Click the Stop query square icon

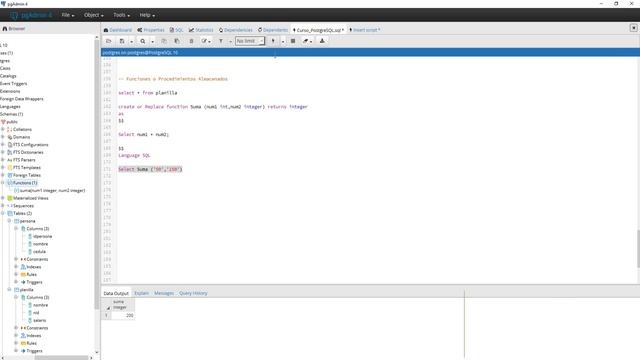293,41
